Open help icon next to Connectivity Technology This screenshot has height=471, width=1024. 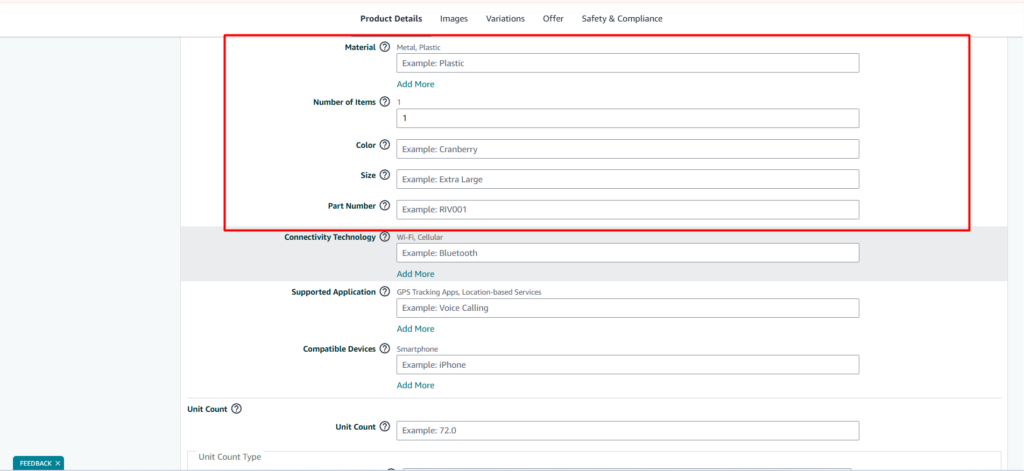pyautogui.click(x=385, y=236)
